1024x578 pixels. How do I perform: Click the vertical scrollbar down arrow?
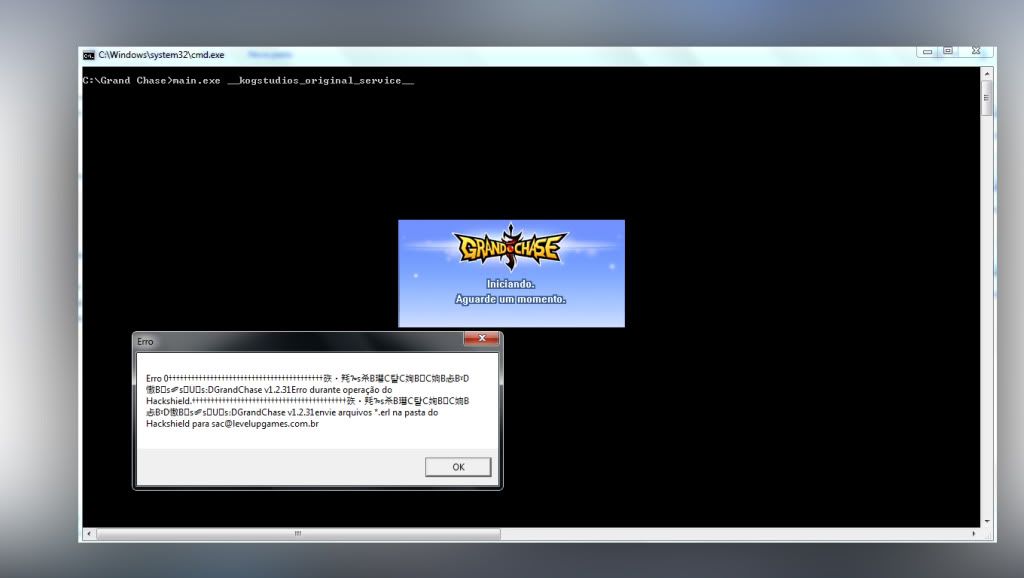tap(987, 521)
